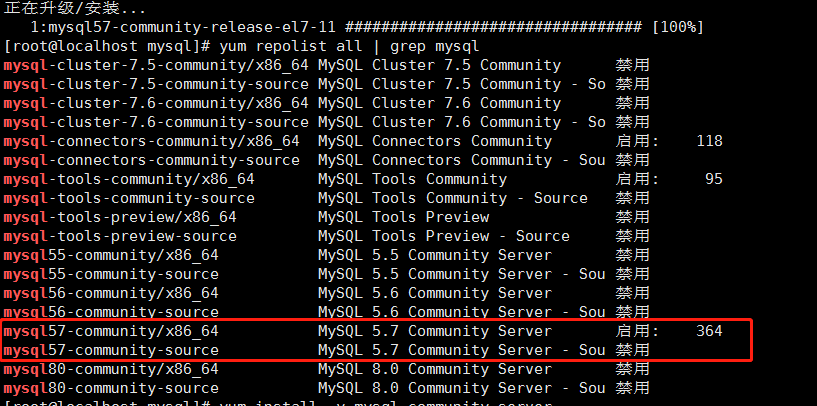Select repo ID mysql57-community-source
This screenshot has height=406, width=817.
click(111, 350)
